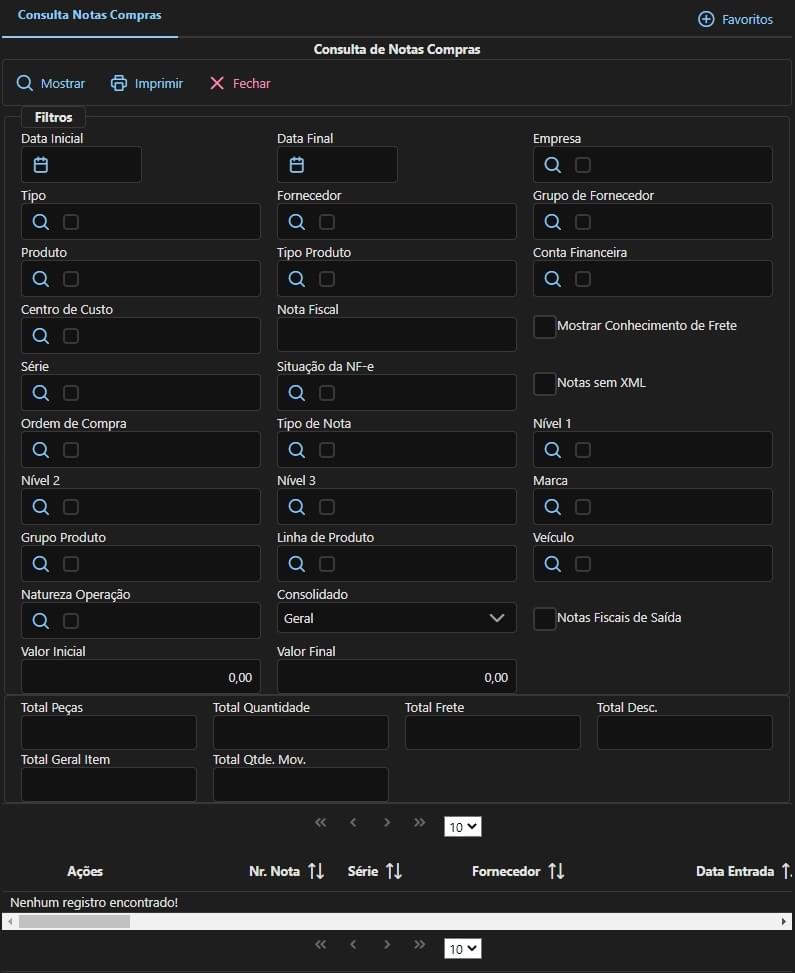Viewport: 795px width, 973px height.
Task: Click the Produto lookup search icon
Action: pos(41,279)
